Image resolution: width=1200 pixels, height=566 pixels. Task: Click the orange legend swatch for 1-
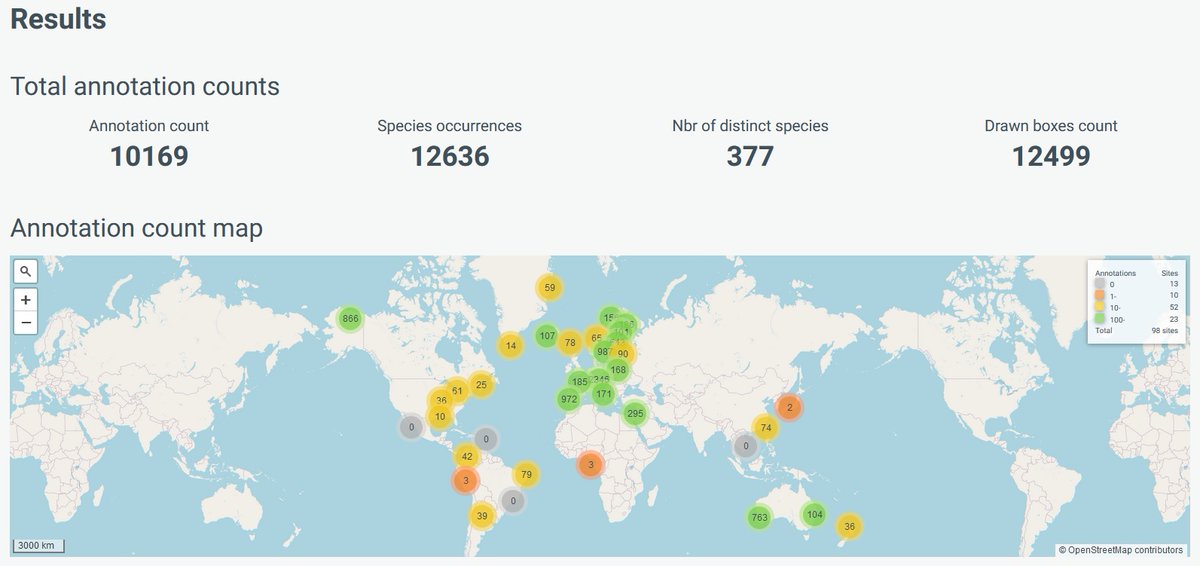(1101, 296)
